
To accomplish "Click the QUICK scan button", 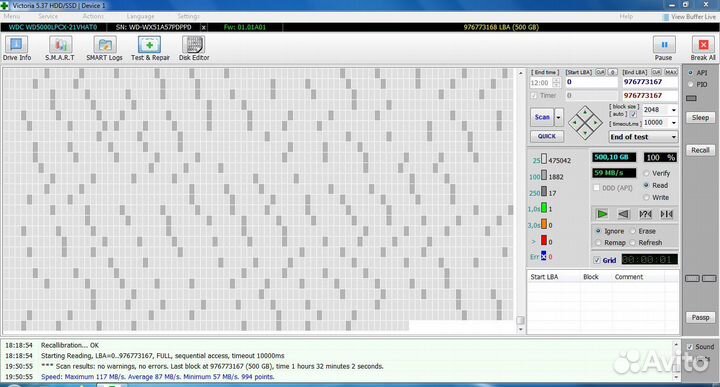I will [546, 136].
